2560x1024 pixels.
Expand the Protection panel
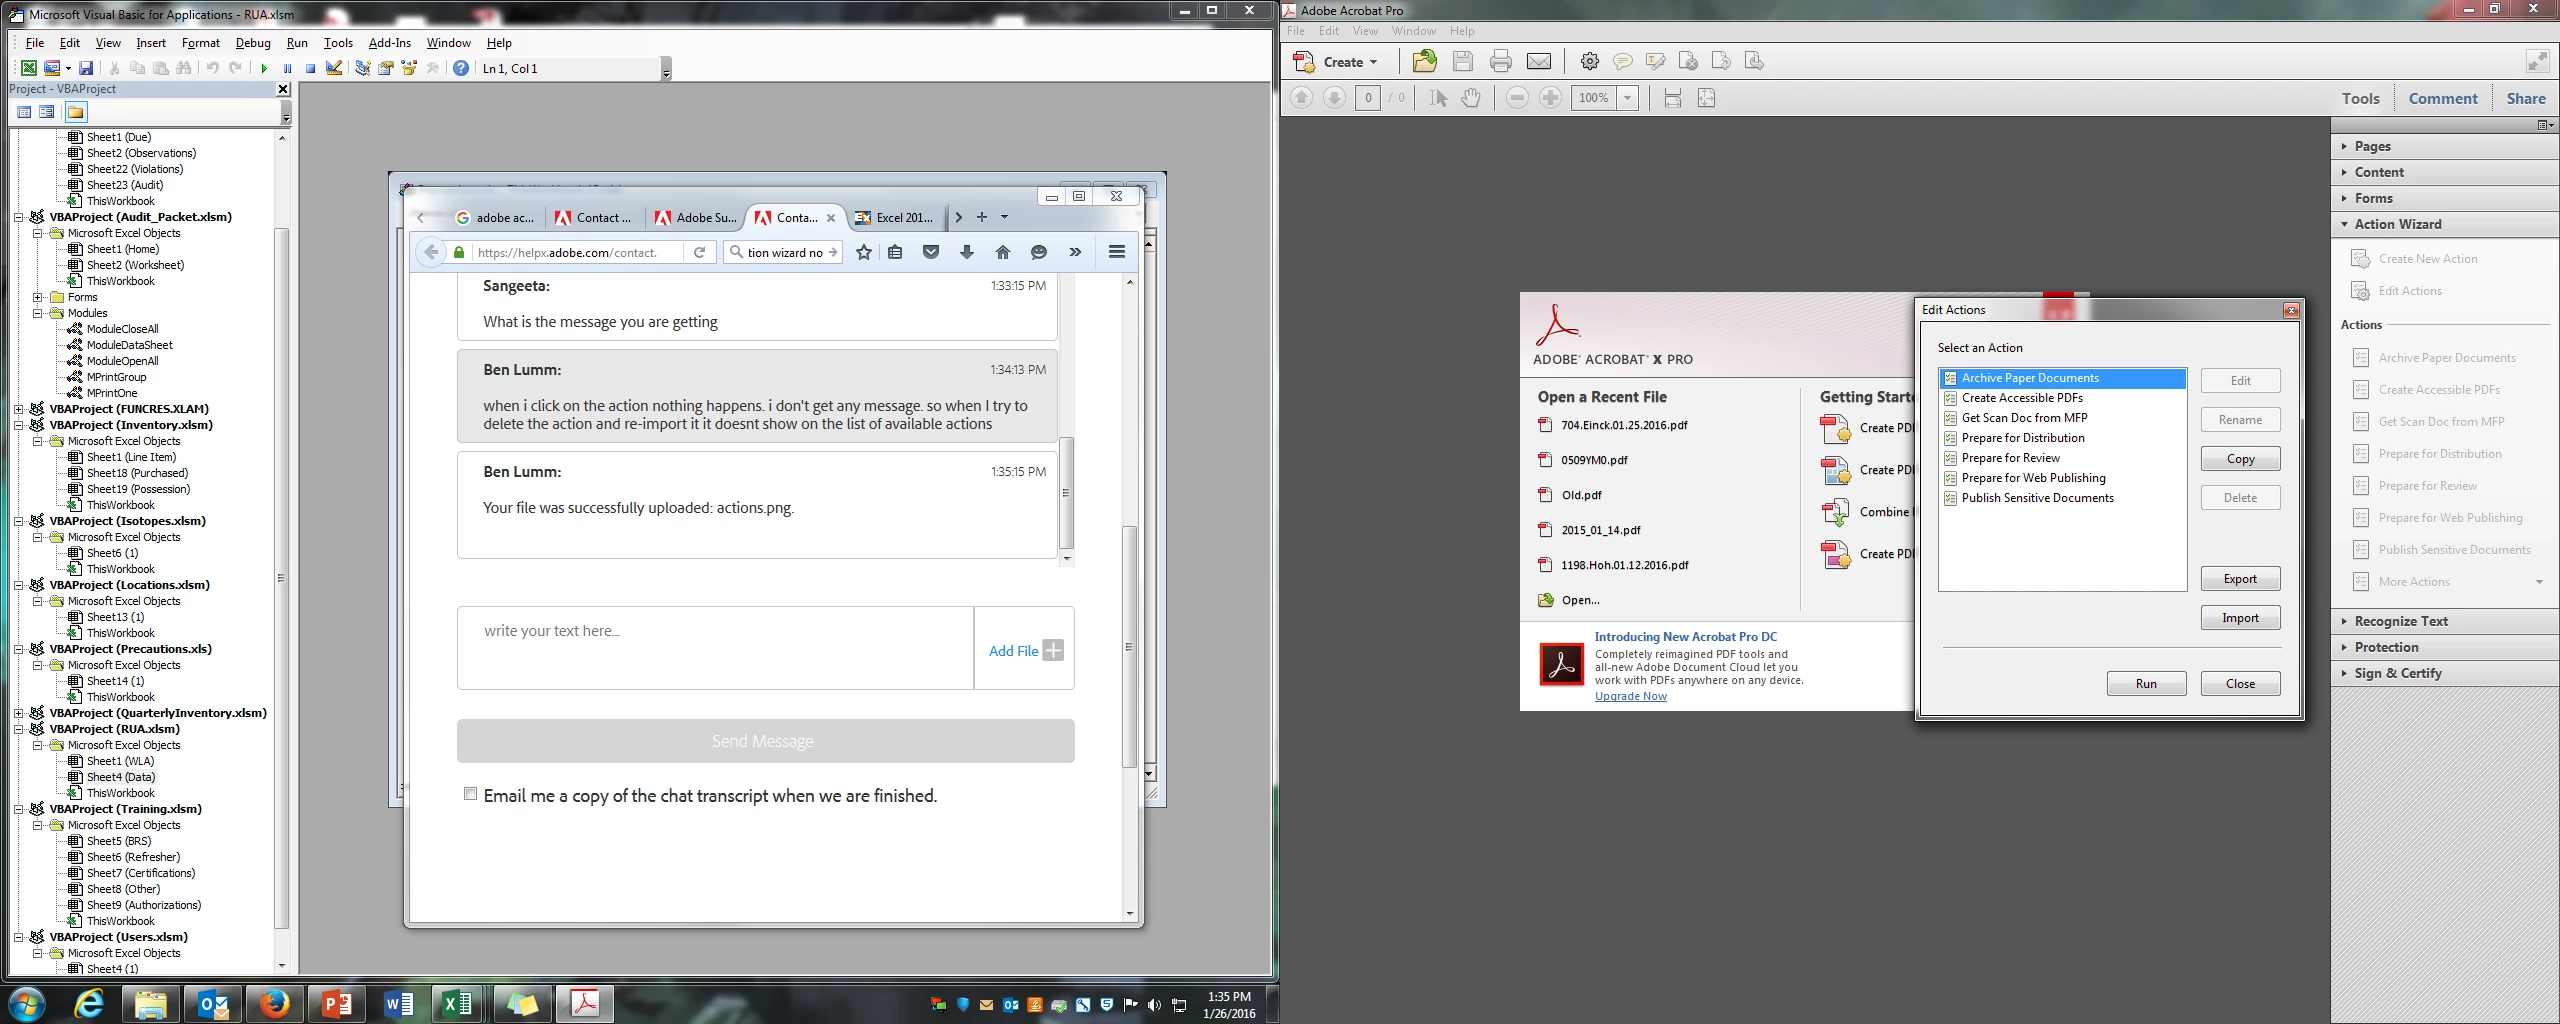pyautogui.click(x=2344, y=647)
